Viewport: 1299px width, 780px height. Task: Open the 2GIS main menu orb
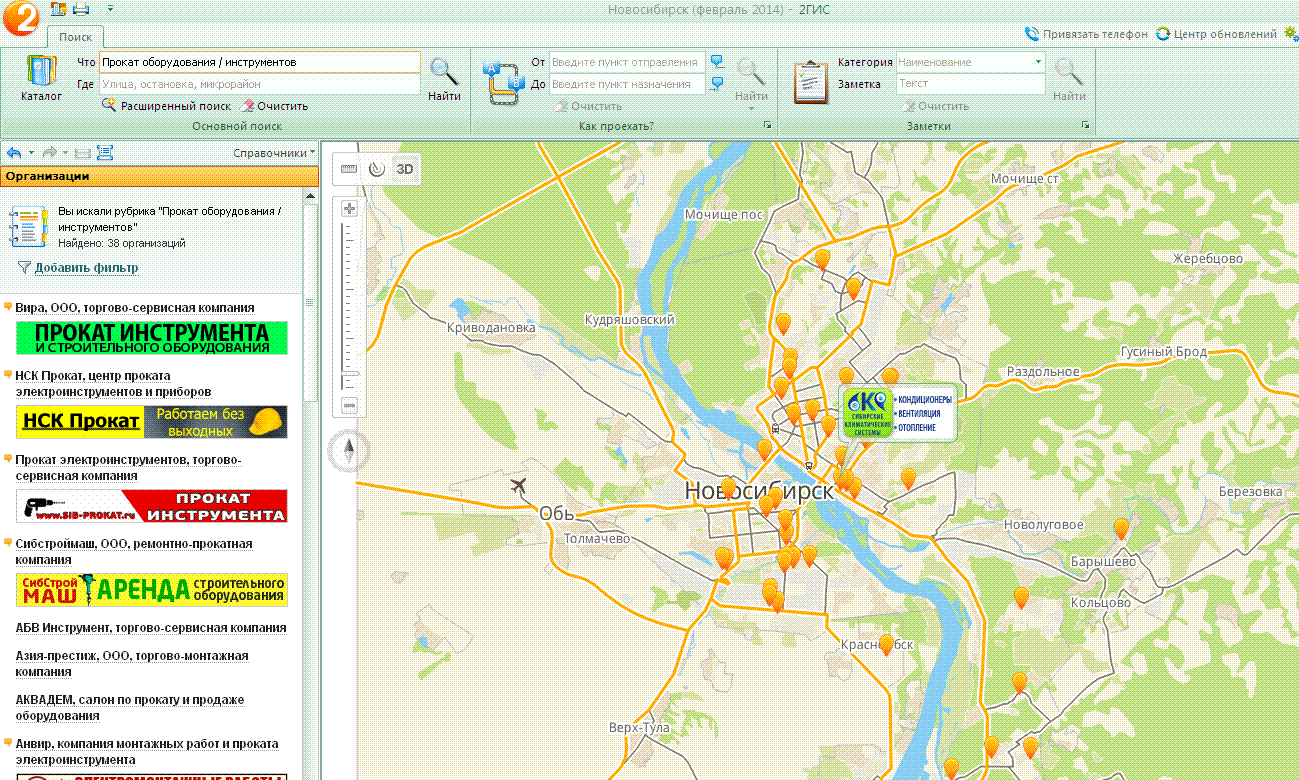[x=20, y=17]
